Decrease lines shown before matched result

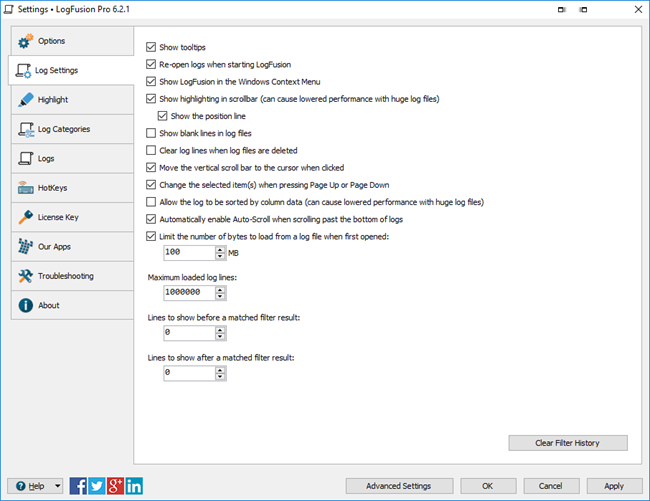(220, 336)
